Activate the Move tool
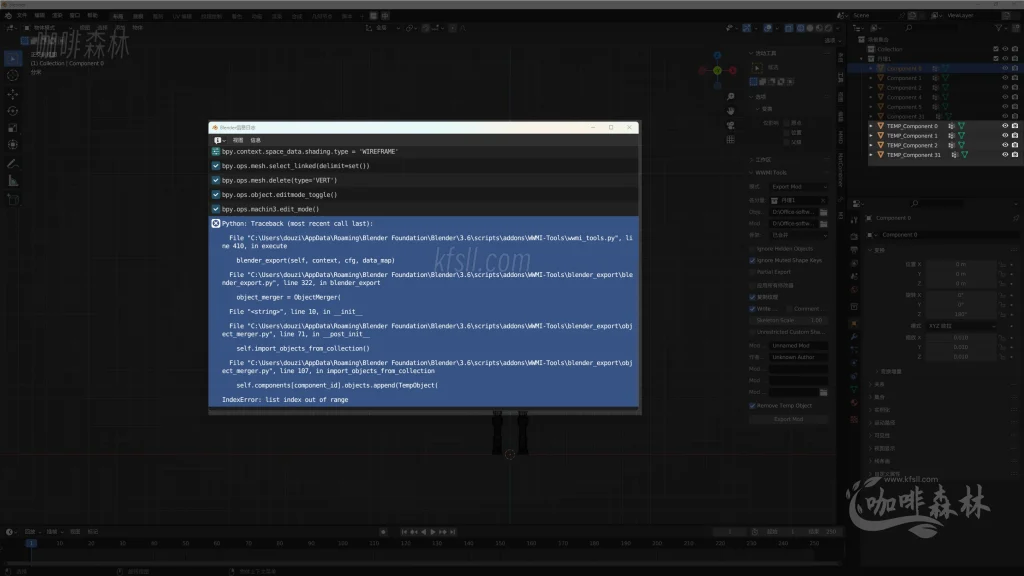The image size is (1024, 576). pos(13,93)
